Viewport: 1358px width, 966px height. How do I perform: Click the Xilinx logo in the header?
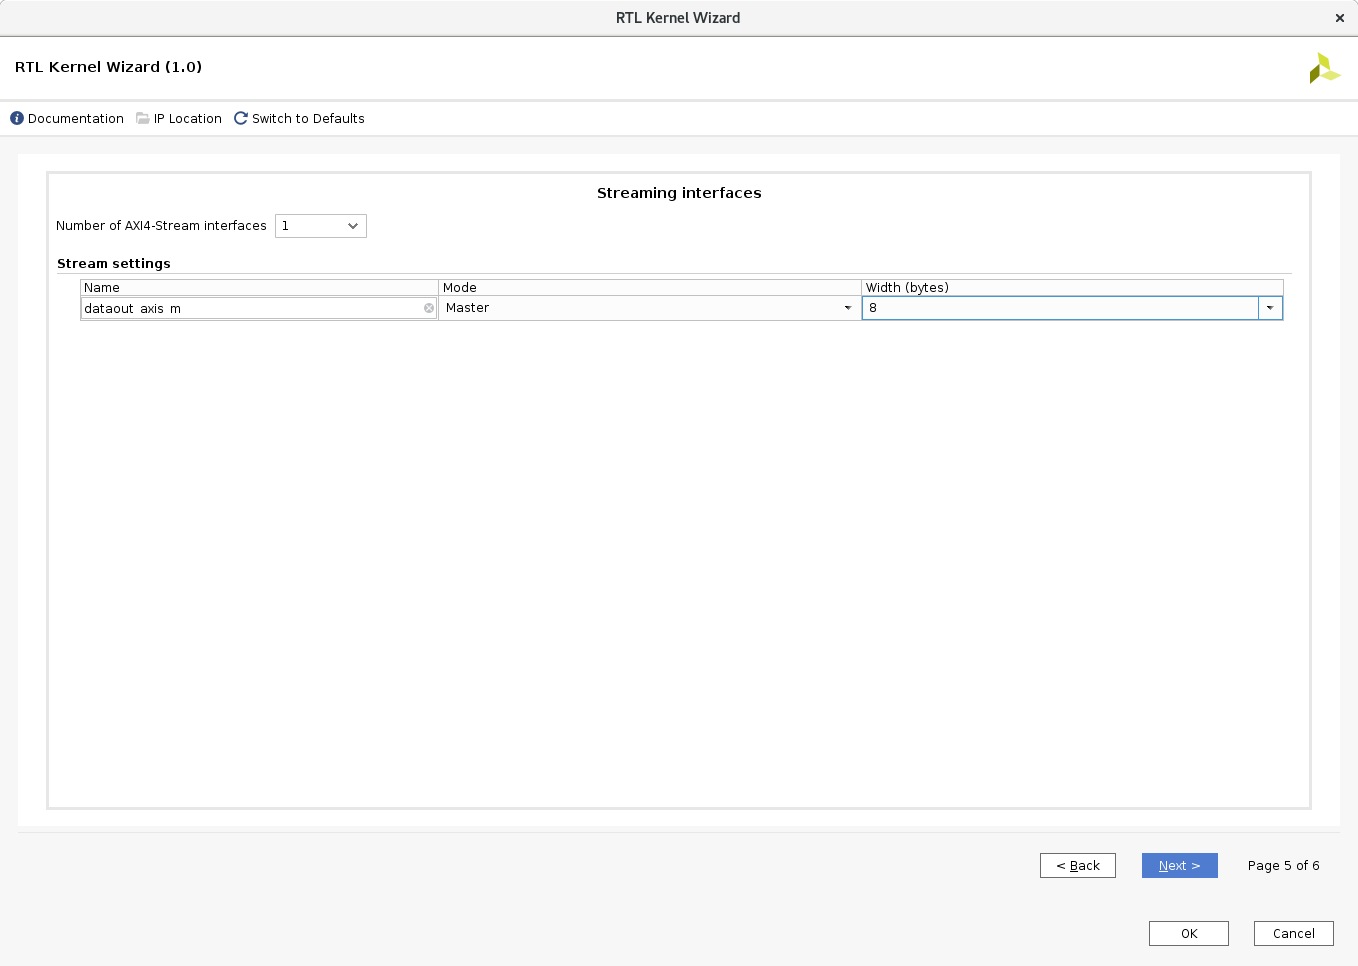pyautogui.click(x=1324, y=68)
